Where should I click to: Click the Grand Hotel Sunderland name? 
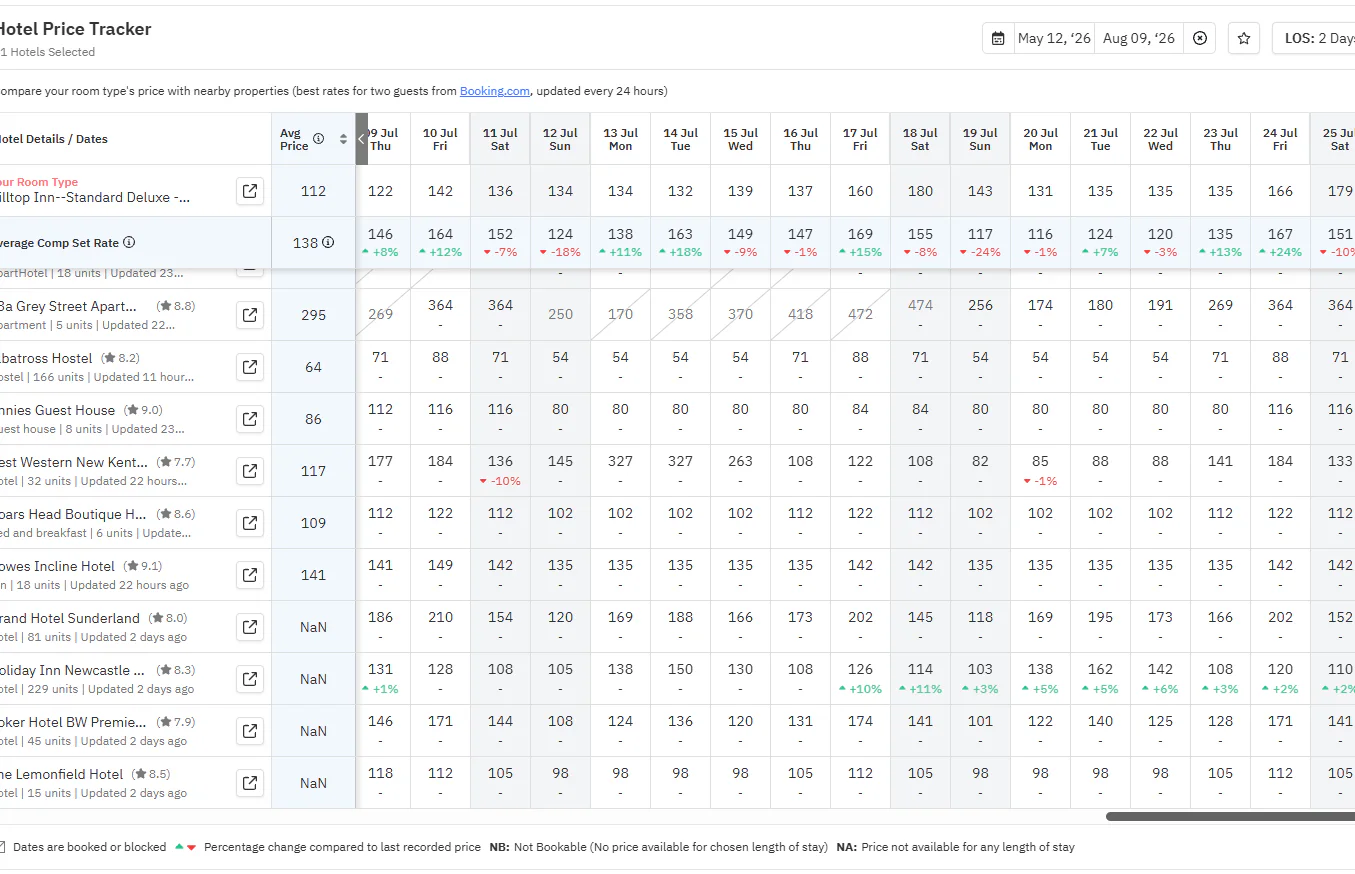[x=69, y=618]
